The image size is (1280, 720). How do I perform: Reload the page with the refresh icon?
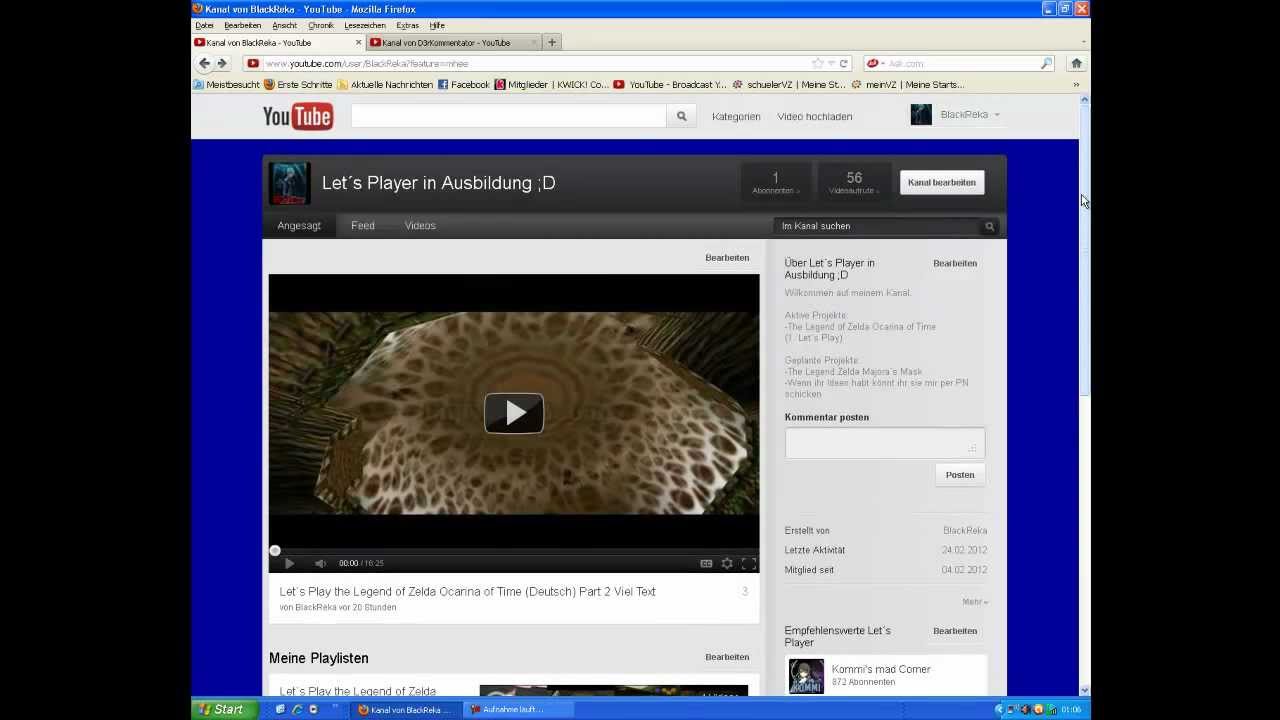[844, 63]
